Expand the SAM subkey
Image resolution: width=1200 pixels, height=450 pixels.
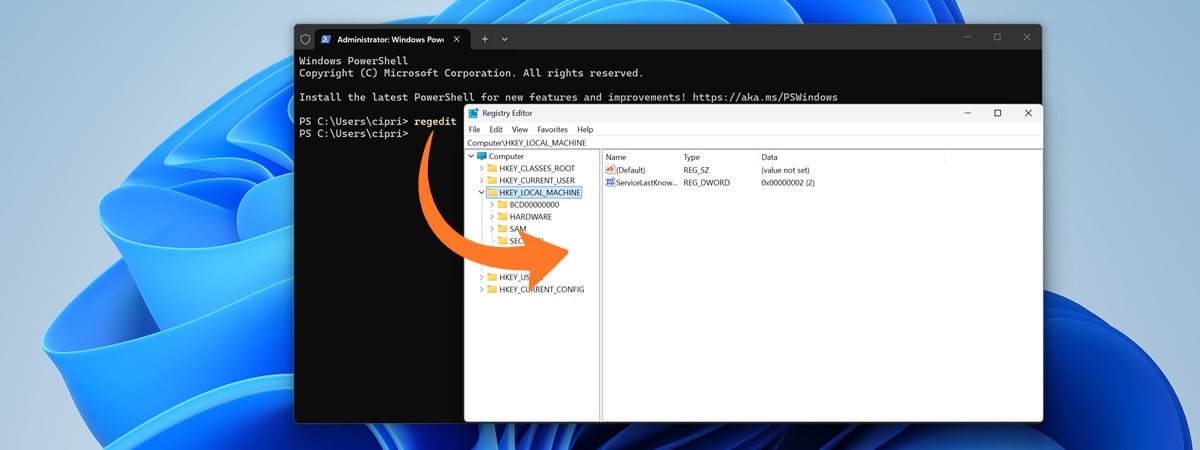click(x=492, y=228)
